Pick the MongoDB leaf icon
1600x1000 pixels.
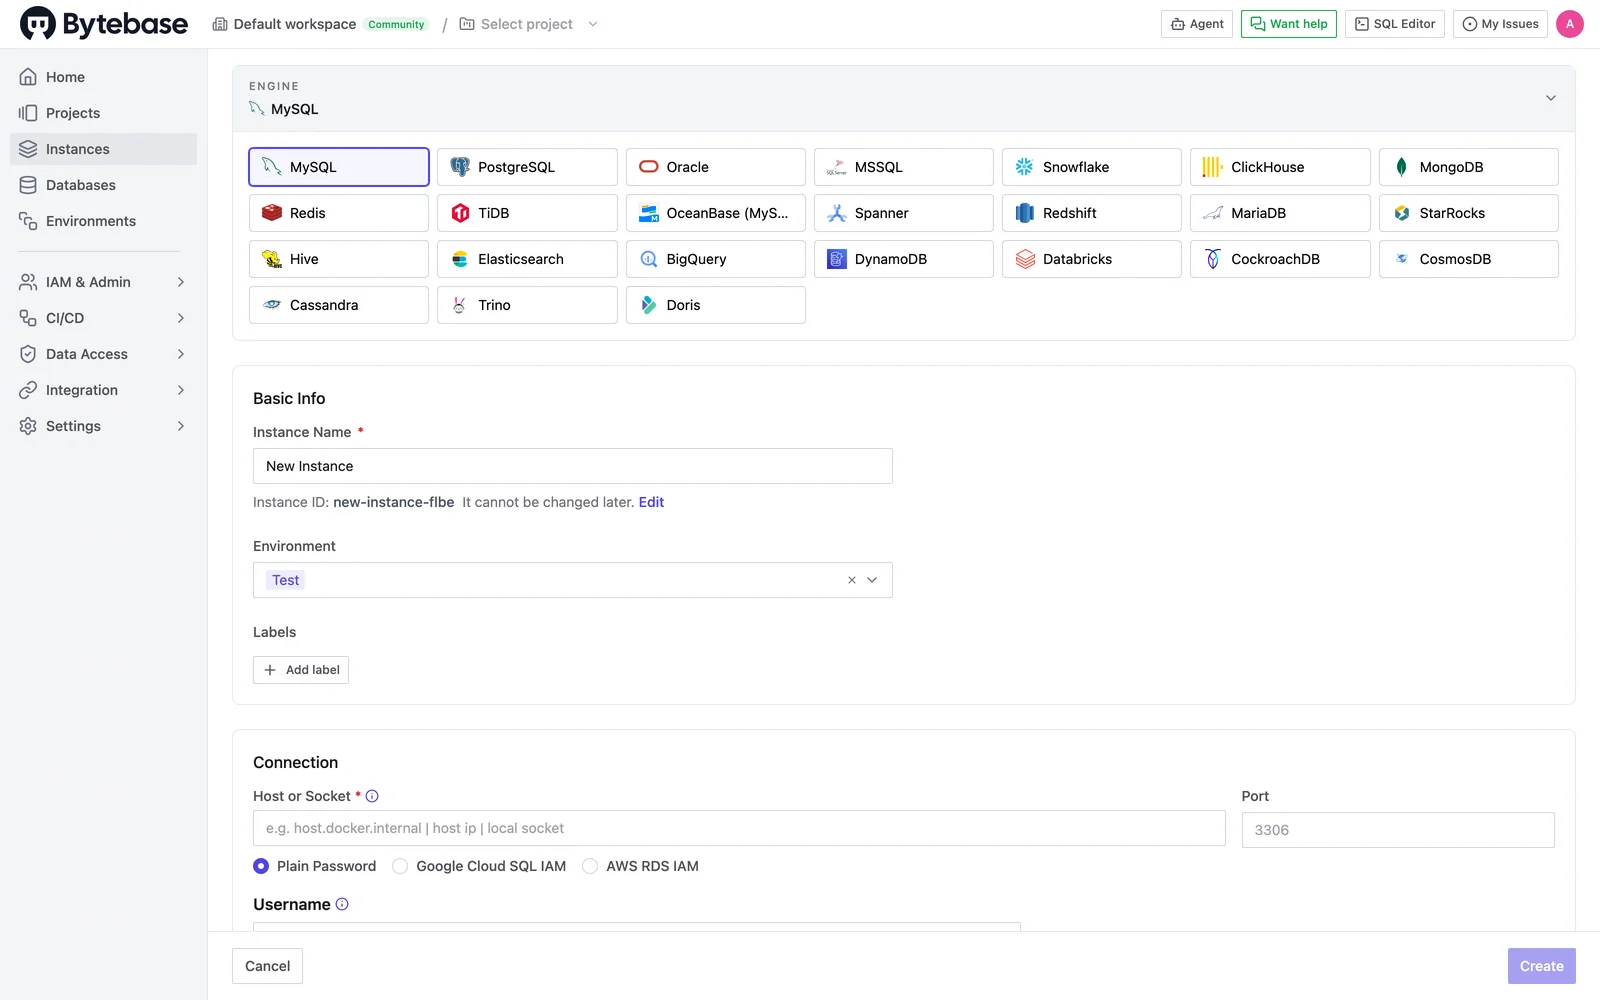(1401, 167)
